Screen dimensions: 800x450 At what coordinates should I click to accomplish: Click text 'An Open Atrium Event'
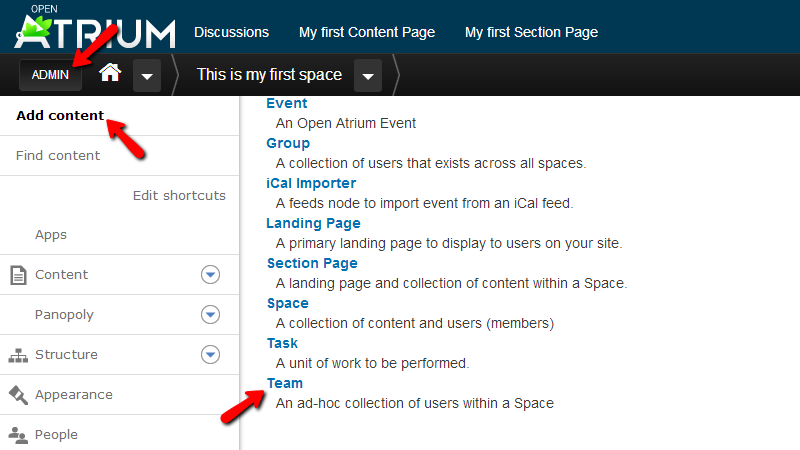click(x=346, y=123)
